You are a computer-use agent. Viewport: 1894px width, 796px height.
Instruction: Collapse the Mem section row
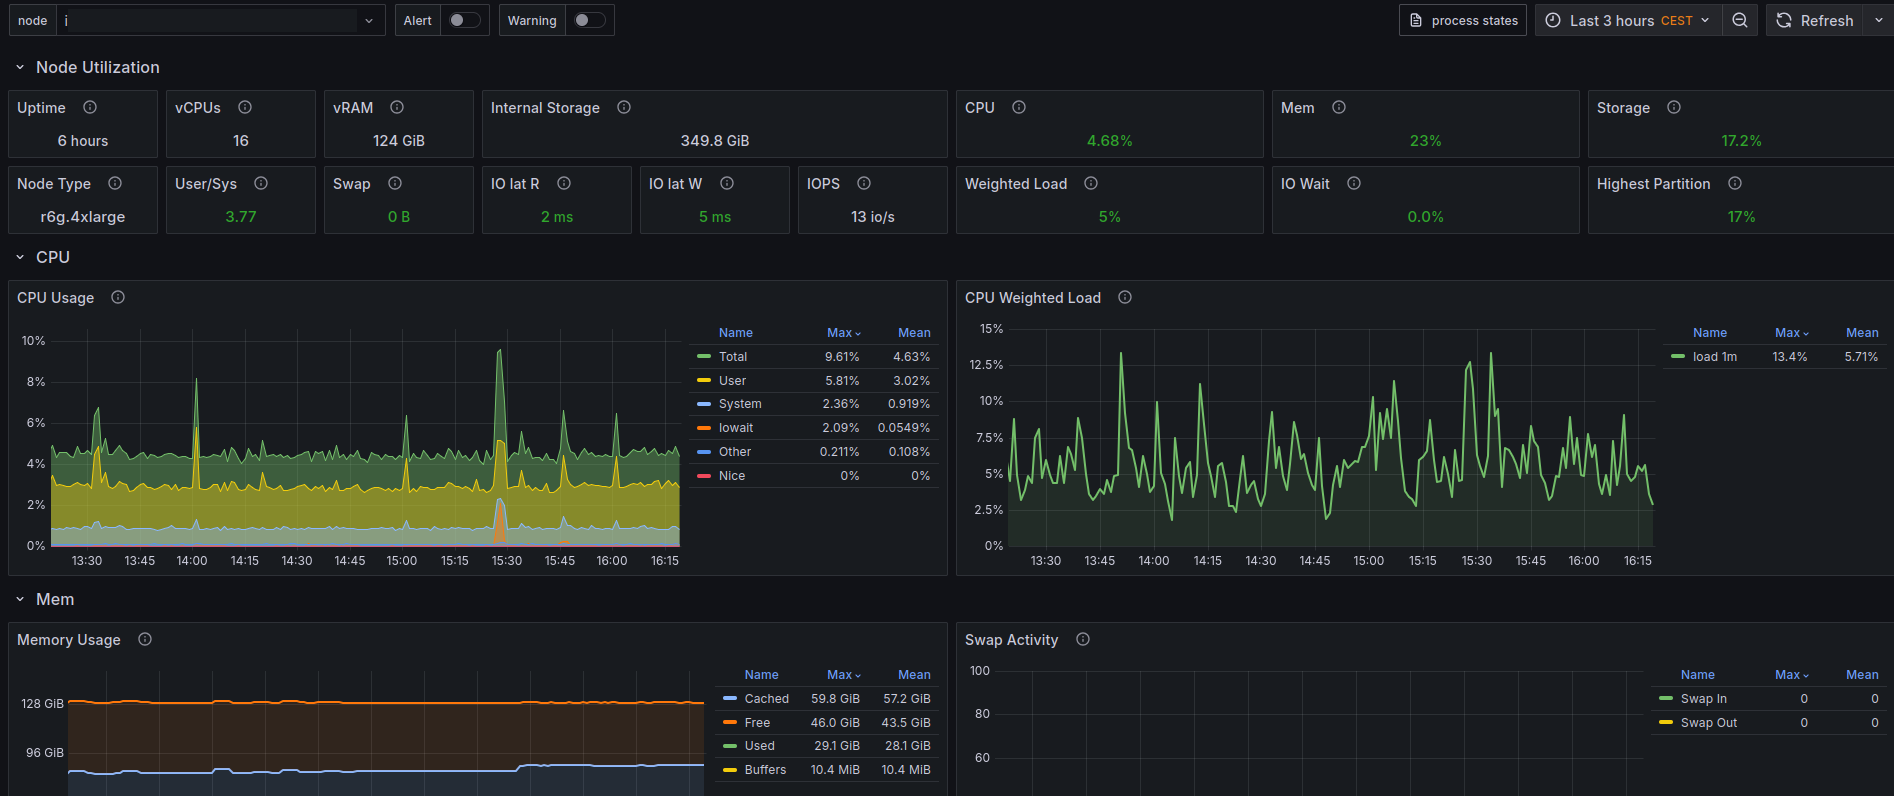coord(20,599)
